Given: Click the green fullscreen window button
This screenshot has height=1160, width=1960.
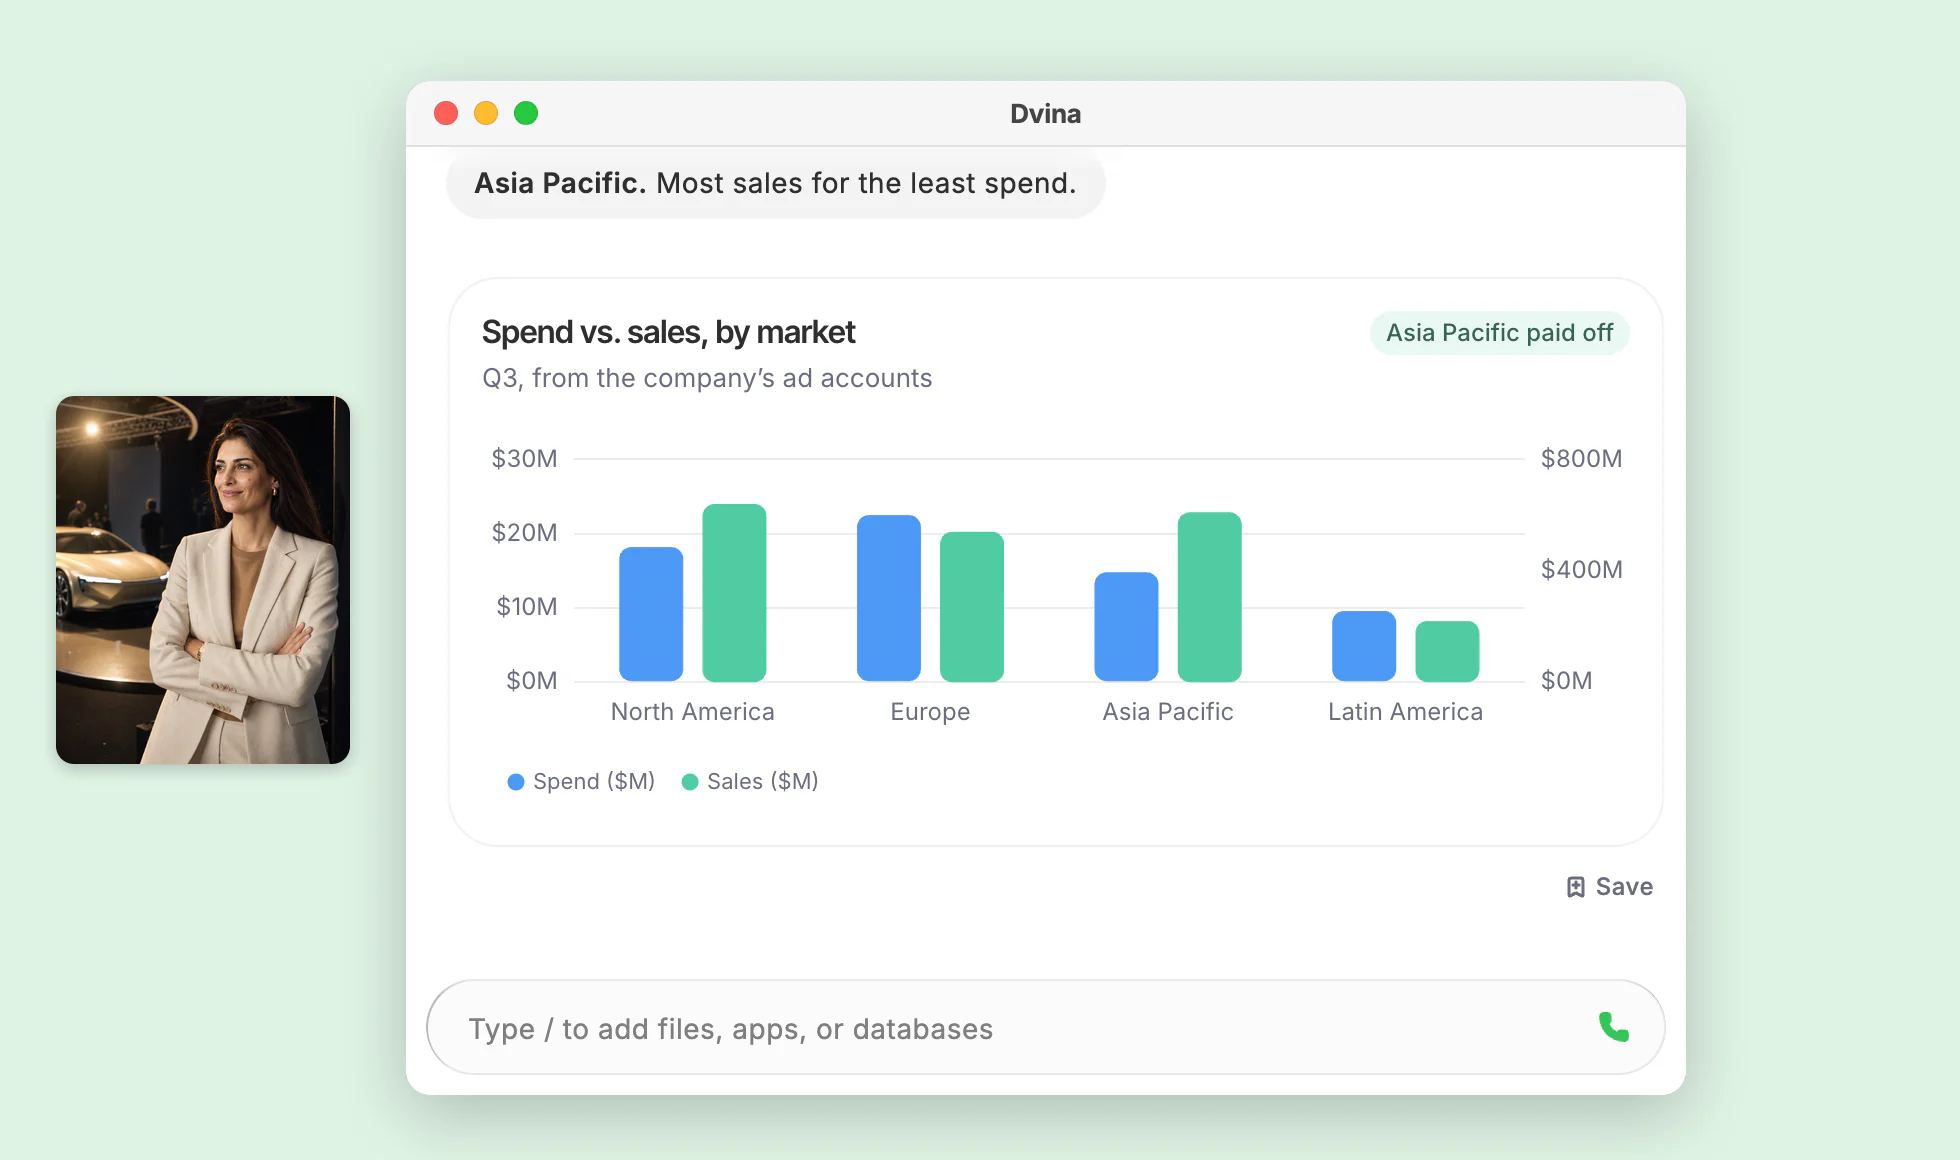Looking at the screenshot, I should pos(526,113).
